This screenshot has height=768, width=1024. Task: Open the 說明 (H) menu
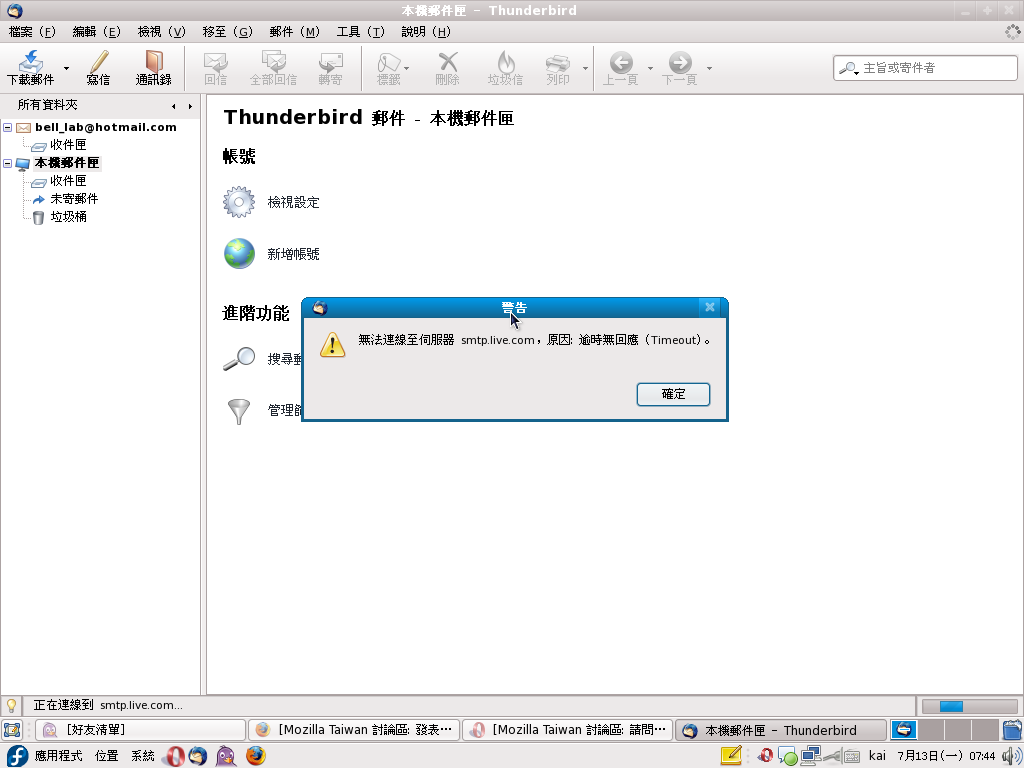426,31
